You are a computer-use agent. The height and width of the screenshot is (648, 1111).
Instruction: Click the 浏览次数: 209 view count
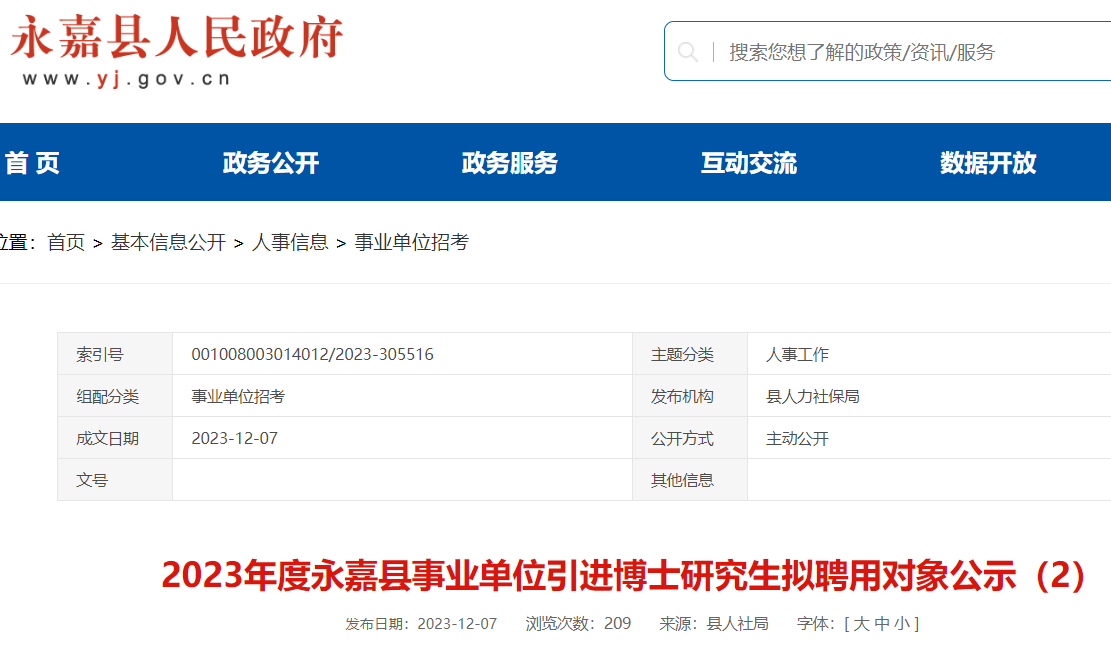[x=578, y=623]
